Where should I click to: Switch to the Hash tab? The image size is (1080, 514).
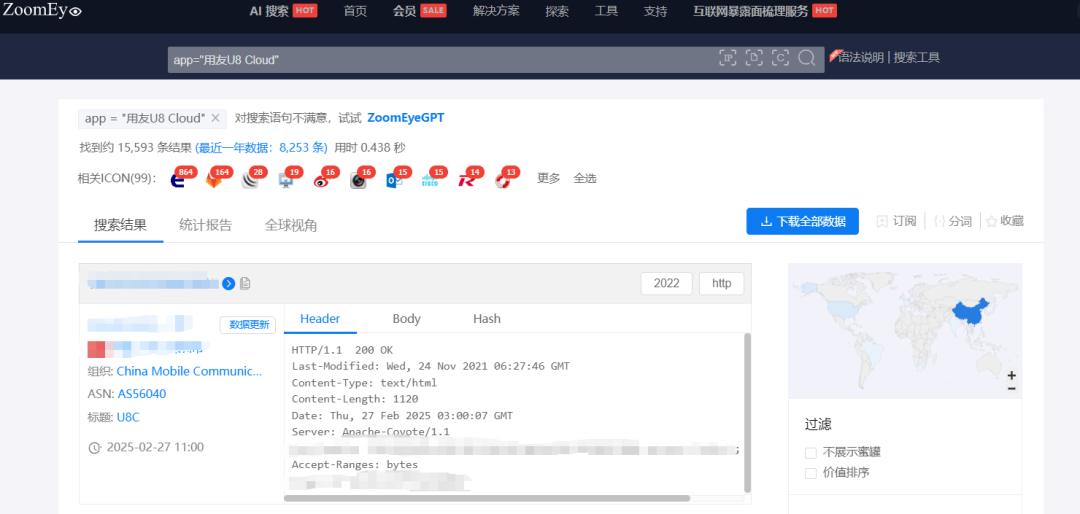coord(487,319)
